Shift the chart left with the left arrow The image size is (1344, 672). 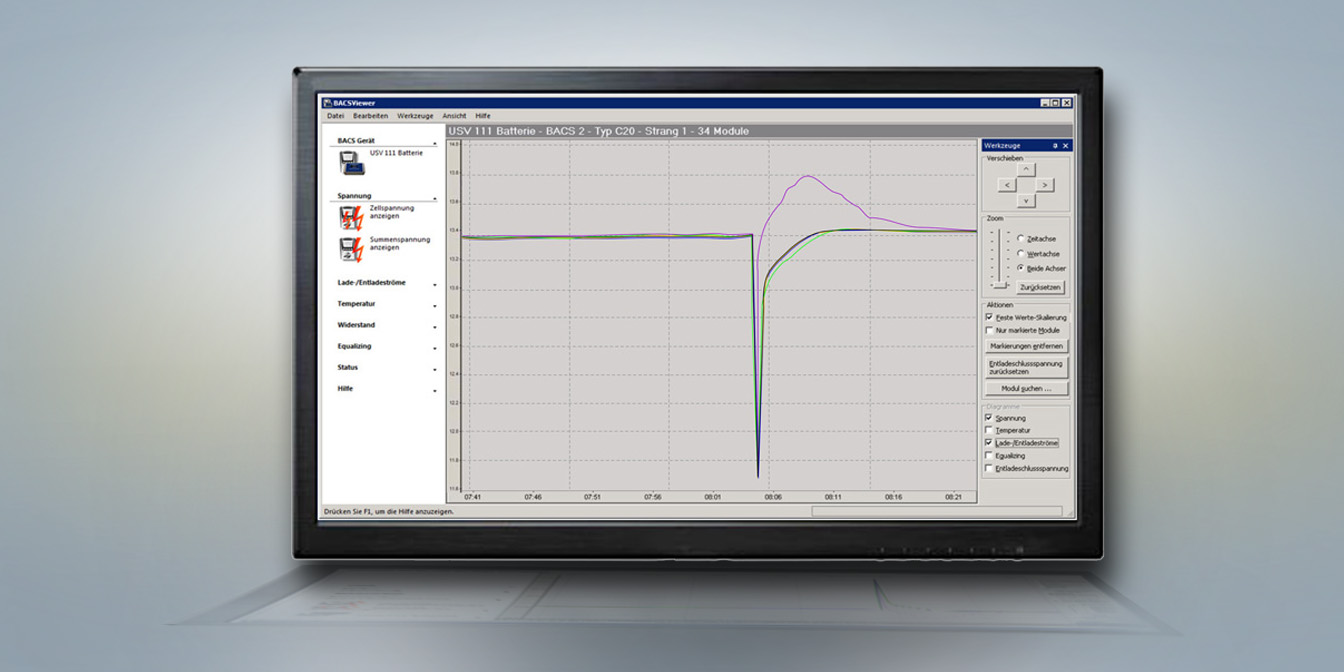tap(1007, 185)
